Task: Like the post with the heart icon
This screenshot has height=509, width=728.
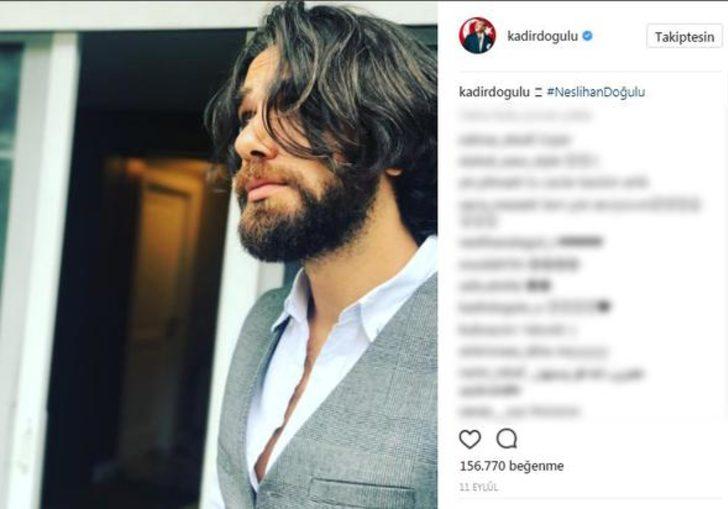Action: pyautogui.click(x=470, y=439)
